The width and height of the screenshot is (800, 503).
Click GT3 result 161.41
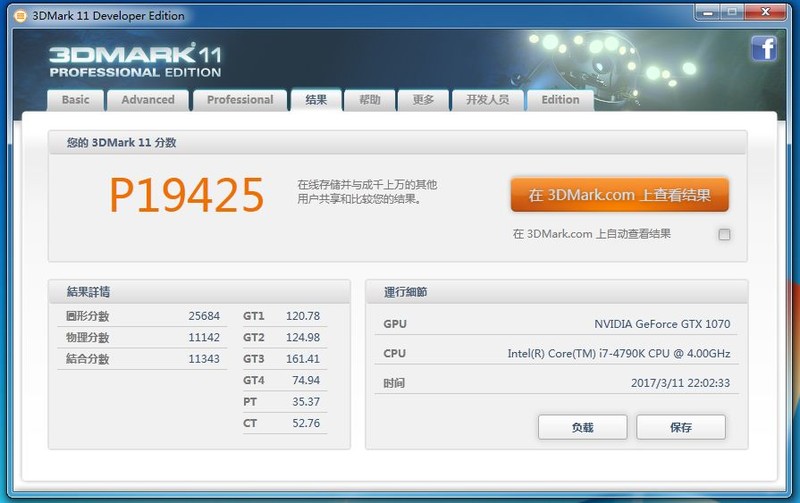pos(303,359)
